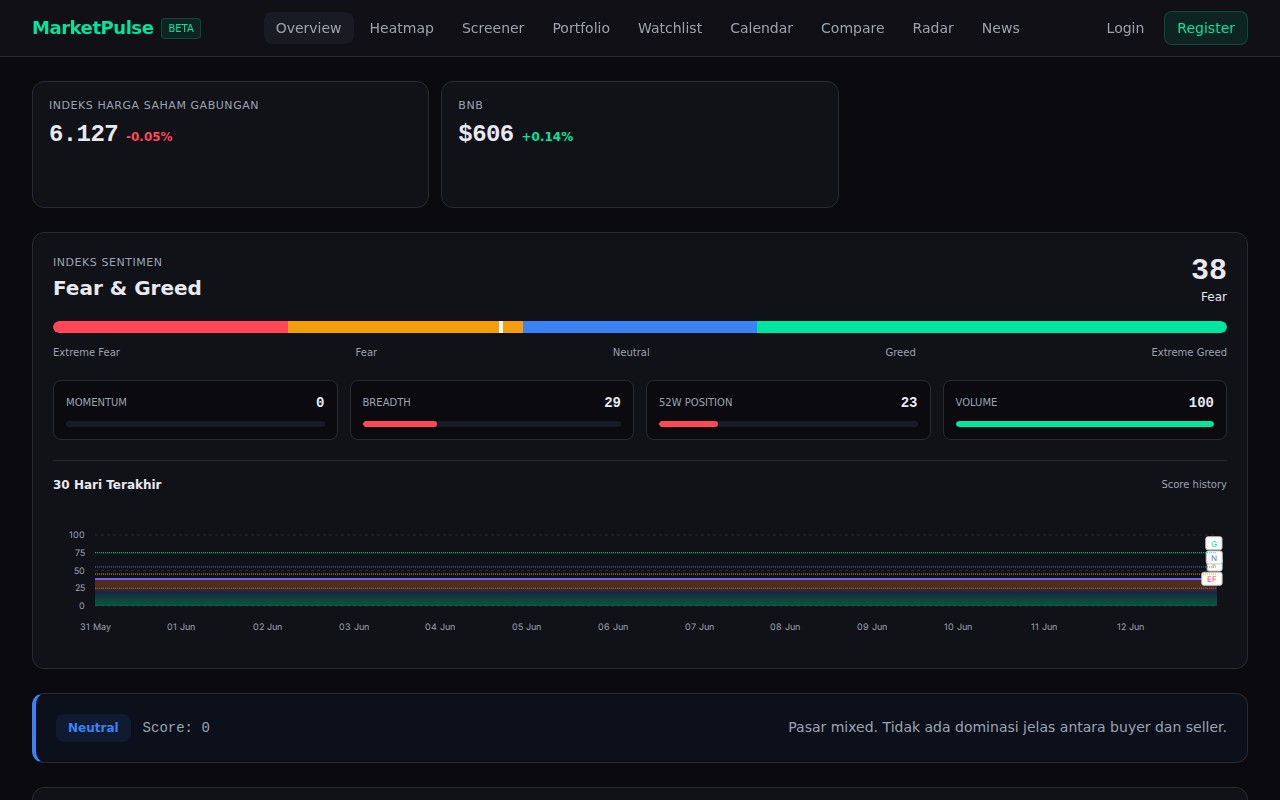Click the Neutral badge in the summary banner
The height and width of the screenshot is (800, 1280).
pyautogui.click(x=93, y=728)
